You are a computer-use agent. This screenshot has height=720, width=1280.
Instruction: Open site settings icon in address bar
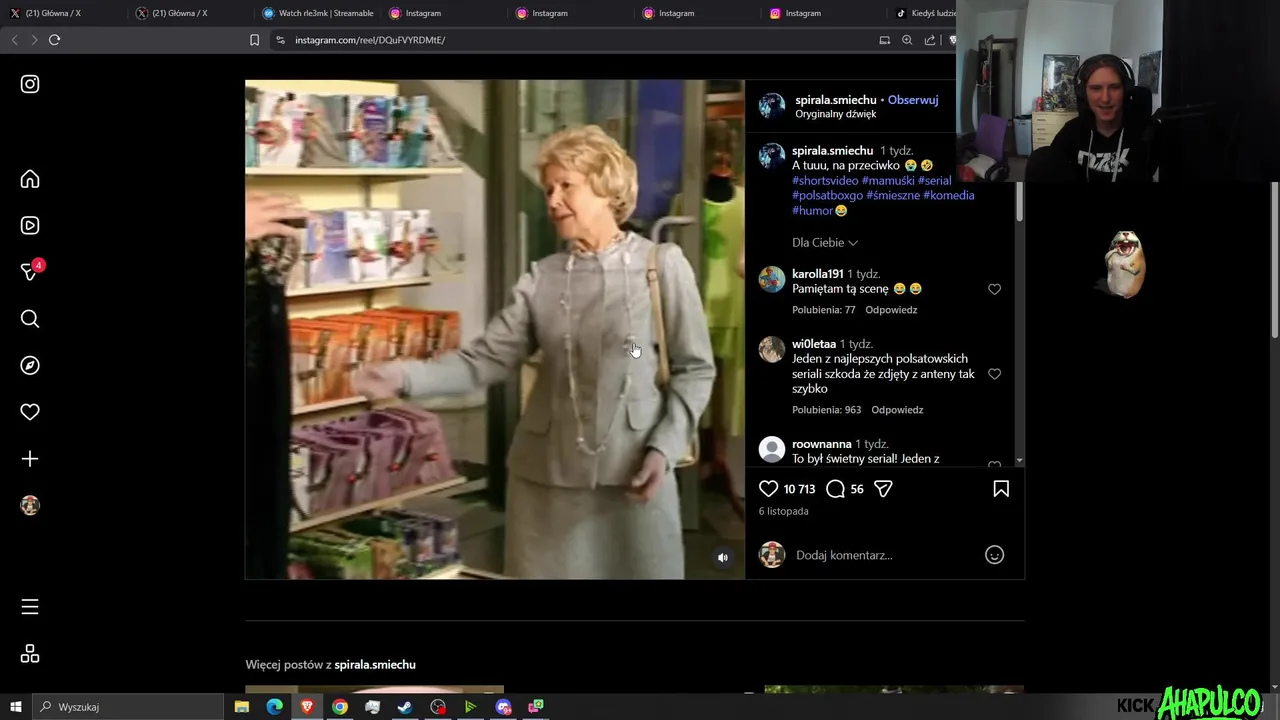(280, 40)
